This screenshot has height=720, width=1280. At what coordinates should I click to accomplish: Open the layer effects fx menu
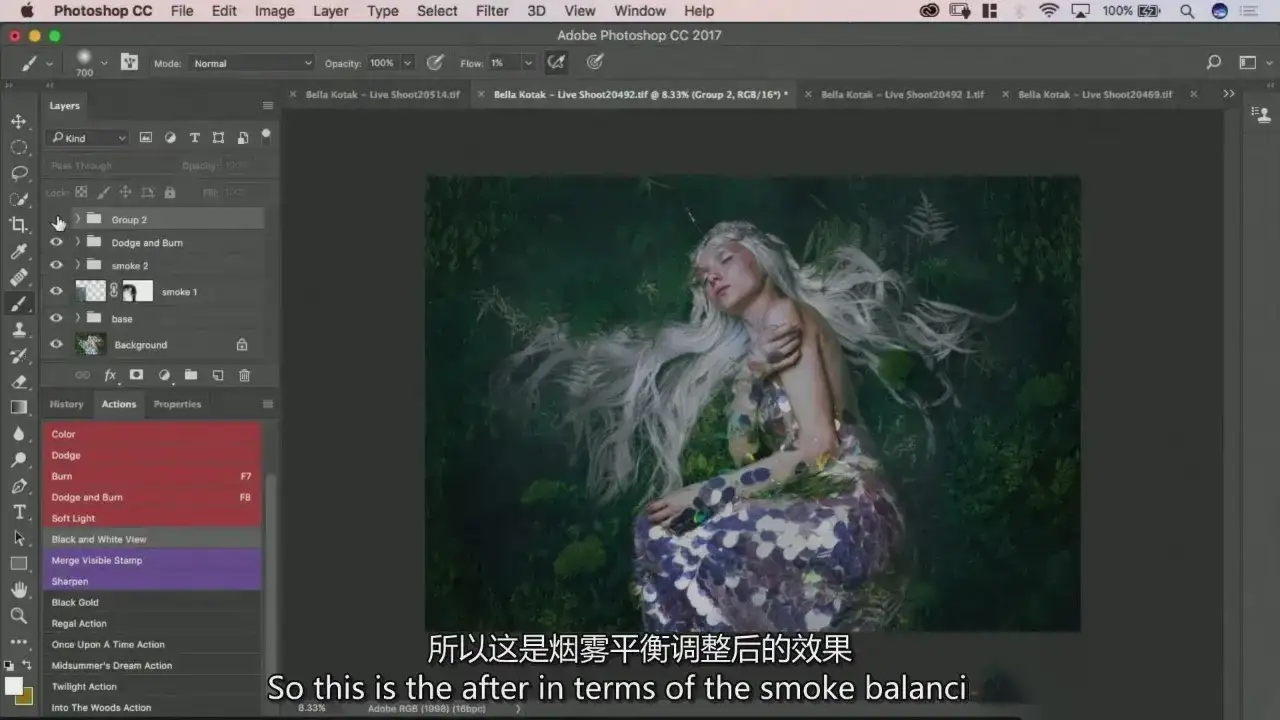click(x=110, y=375)
